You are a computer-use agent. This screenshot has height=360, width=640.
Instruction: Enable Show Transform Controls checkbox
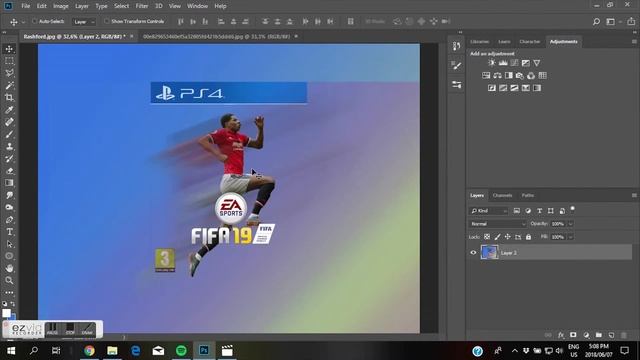click(107, 21)
